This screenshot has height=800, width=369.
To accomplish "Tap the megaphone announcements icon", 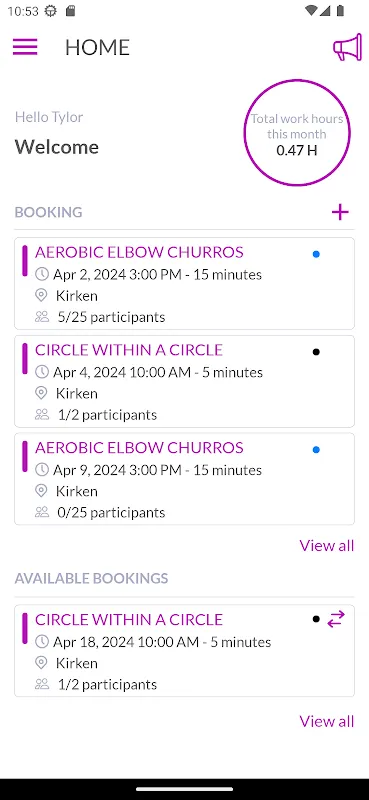I will click(347, 47).
